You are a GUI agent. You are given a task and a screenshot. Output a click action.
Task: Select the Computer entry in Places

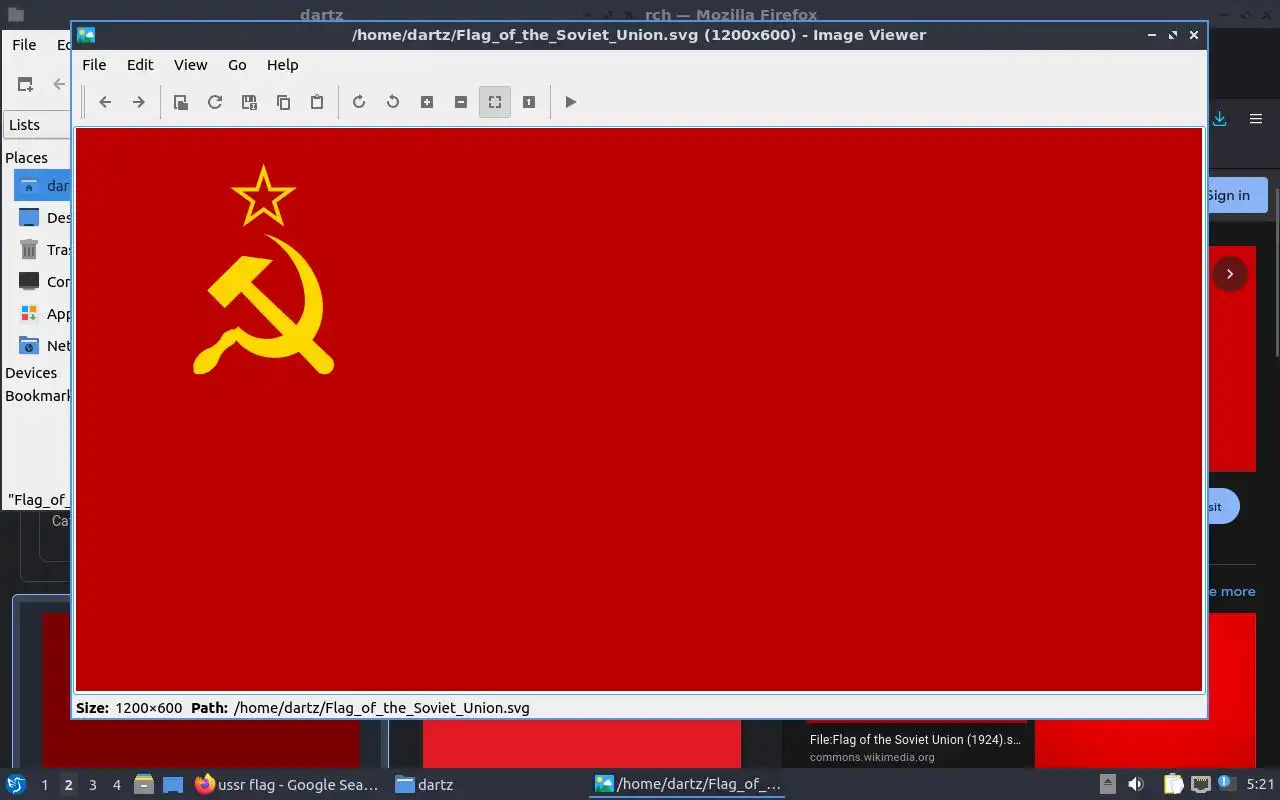[x=44, y=282]
